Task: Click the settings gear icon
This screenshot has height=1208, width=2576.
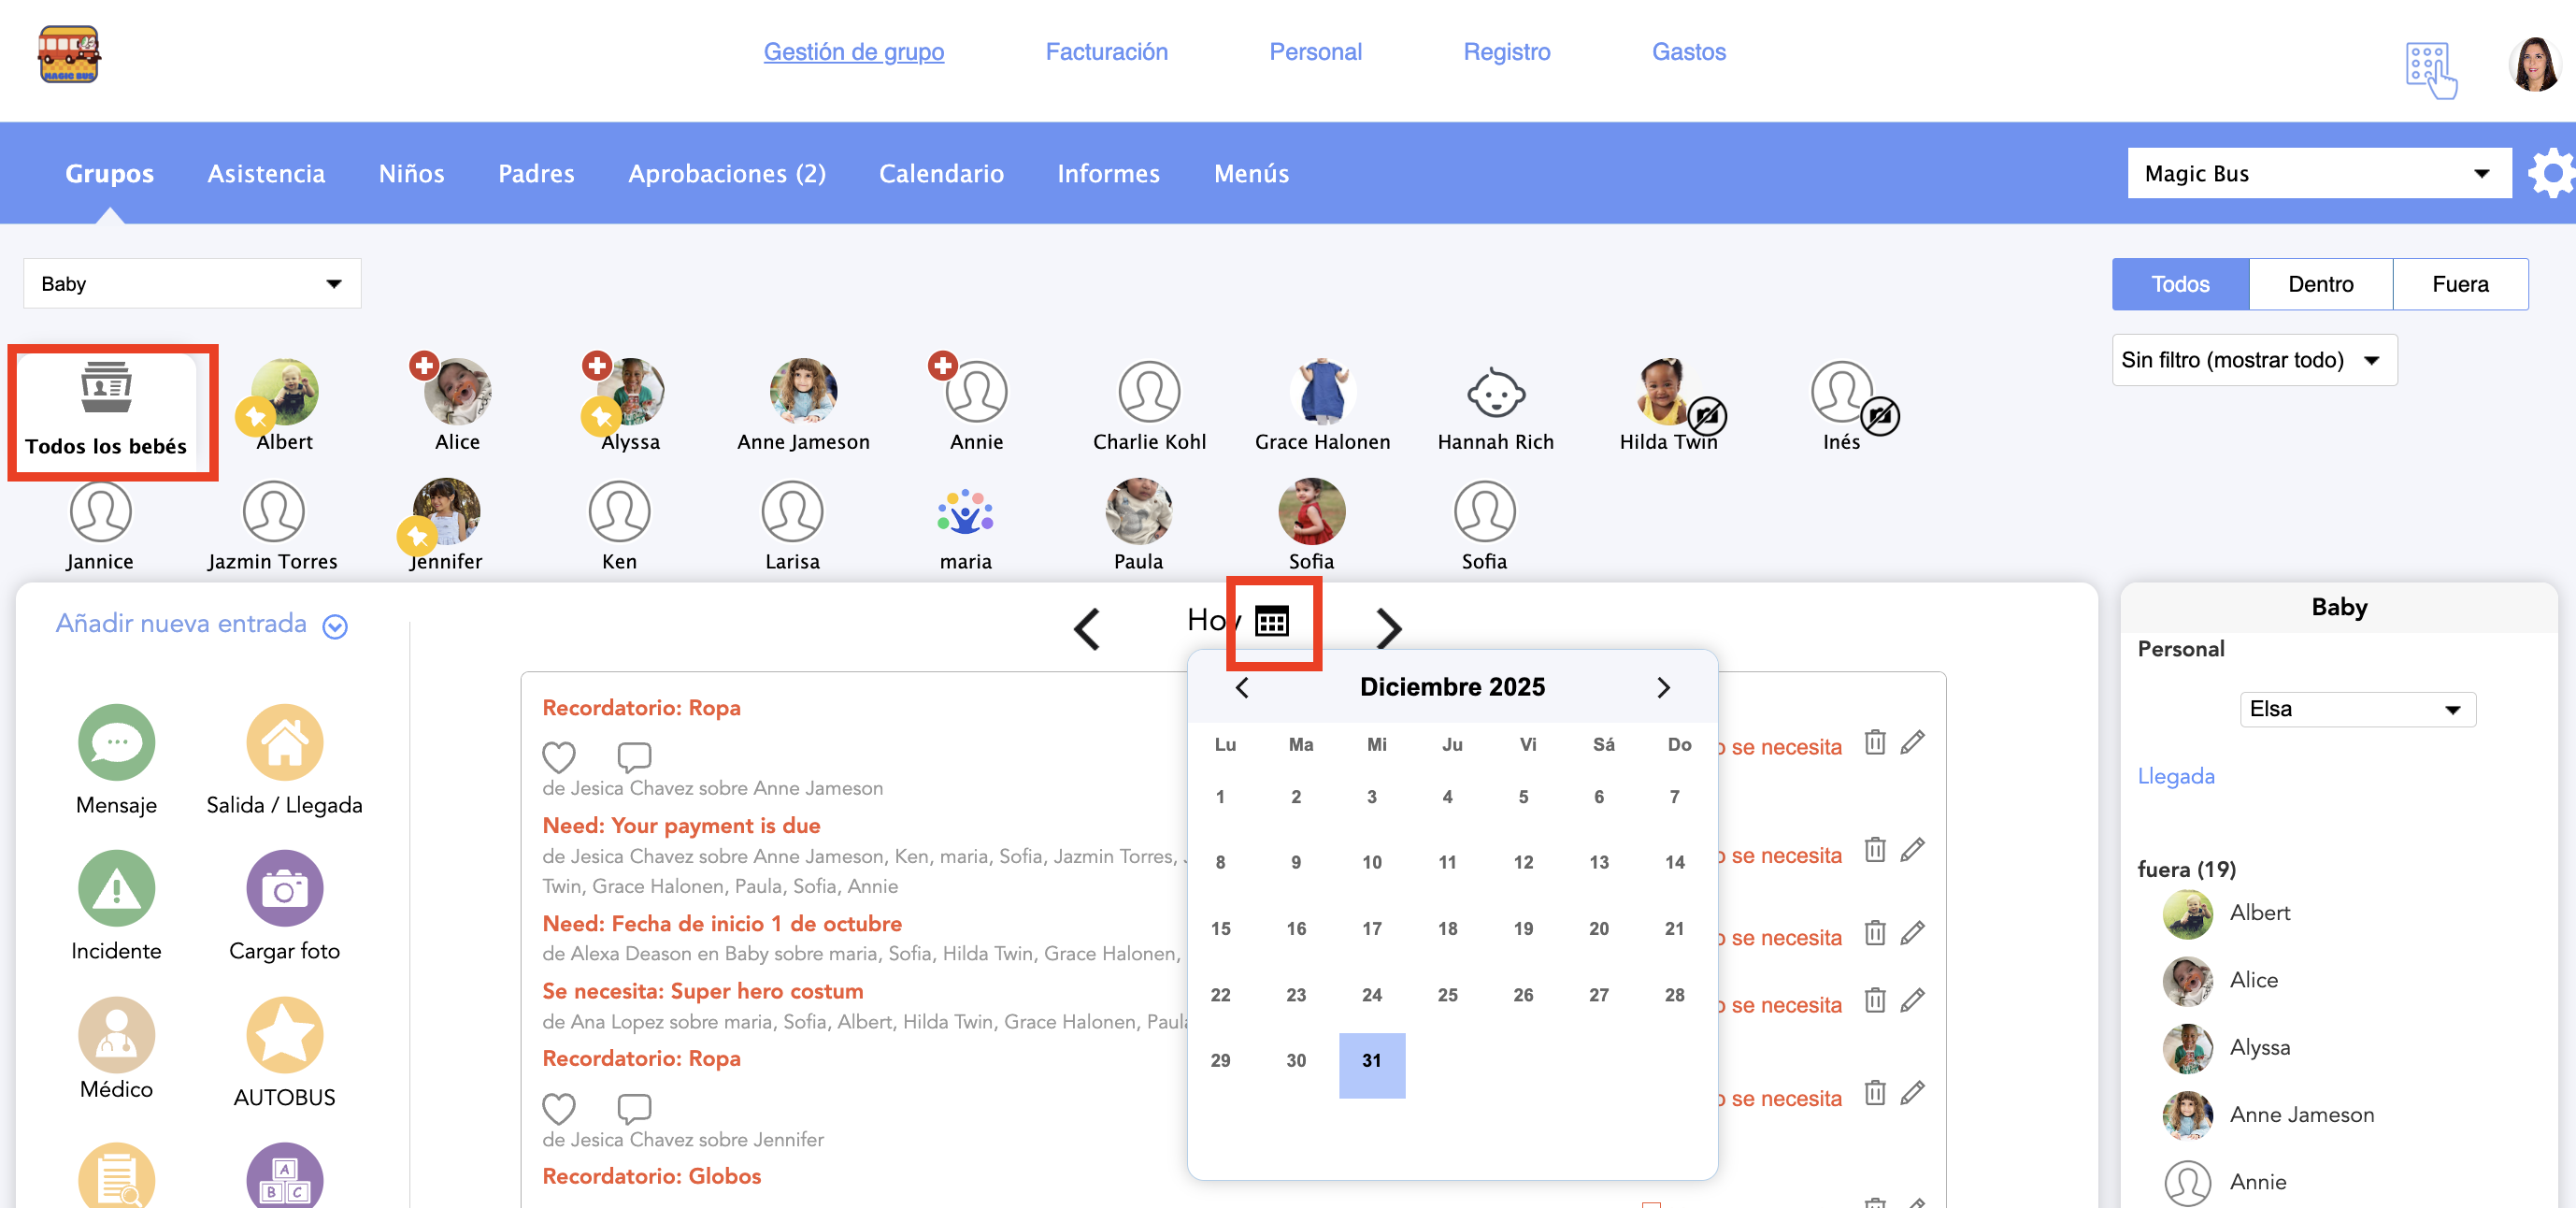Action: [x=2551, y=174]
